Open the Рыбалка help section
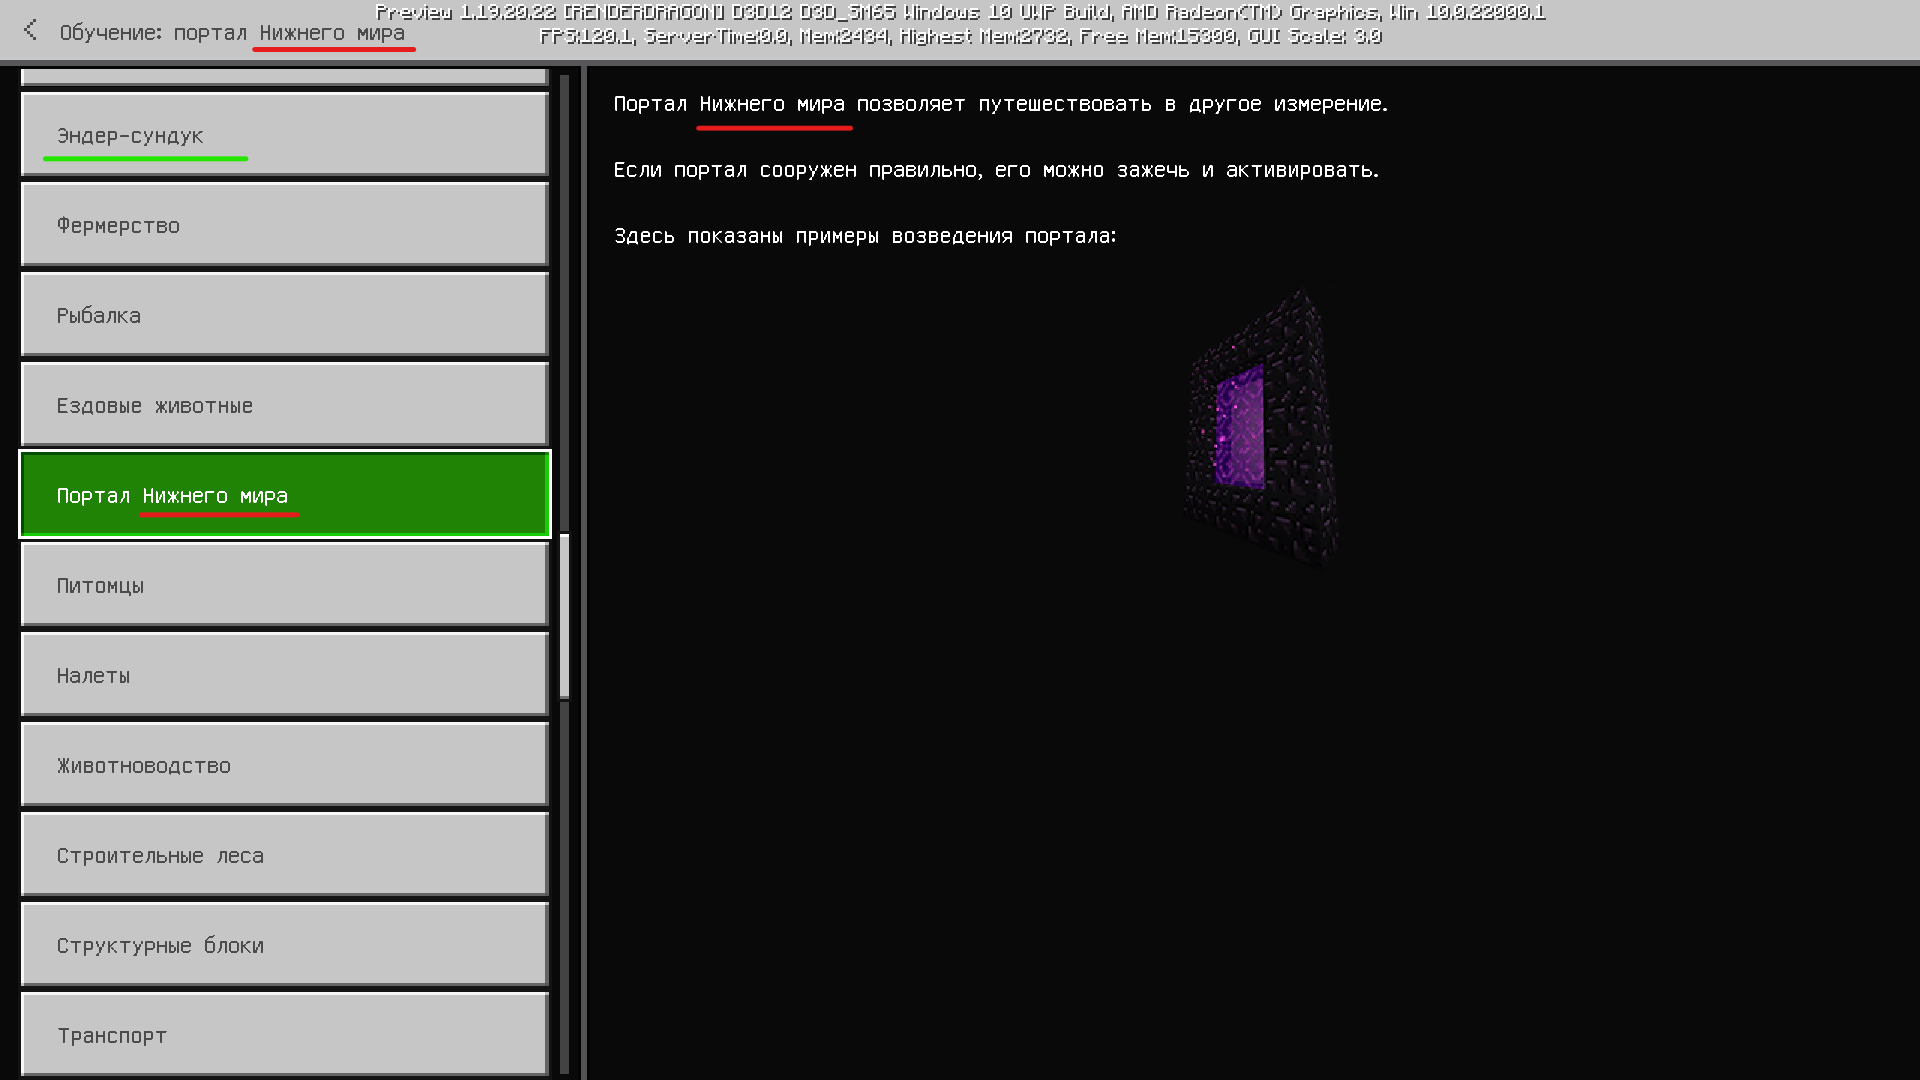The height and width of the screenshot is (1080, 1920). [x=284, y=315]
